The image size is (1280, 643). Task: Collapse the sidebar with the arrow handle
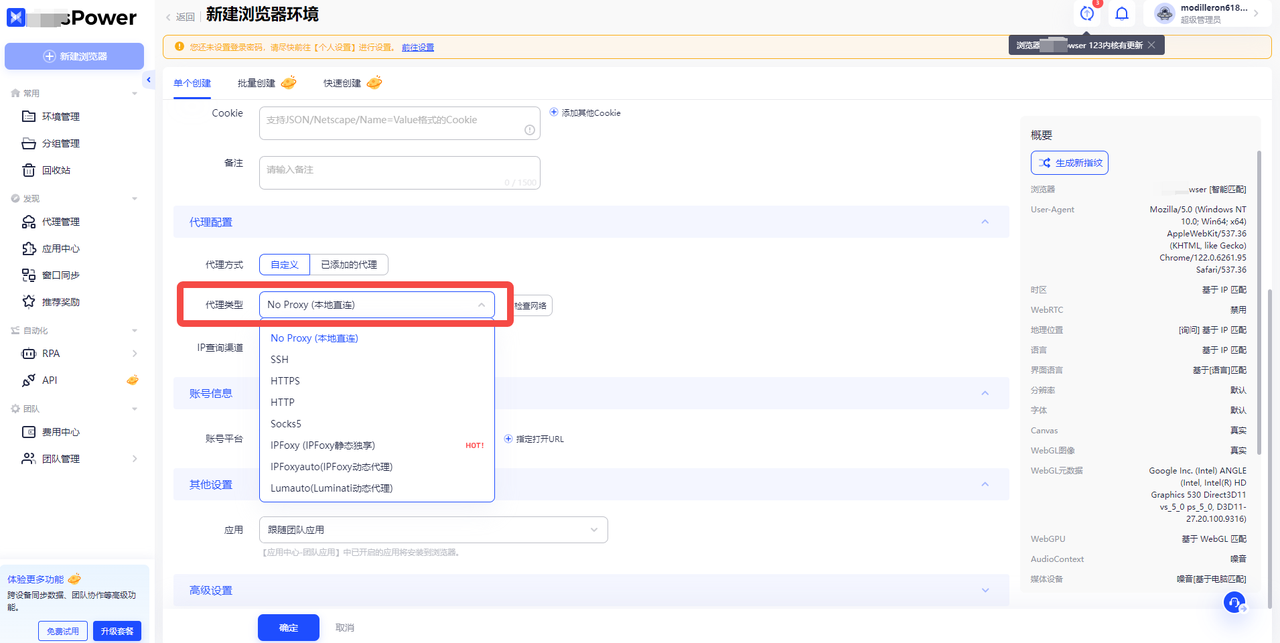pos(149,80)
